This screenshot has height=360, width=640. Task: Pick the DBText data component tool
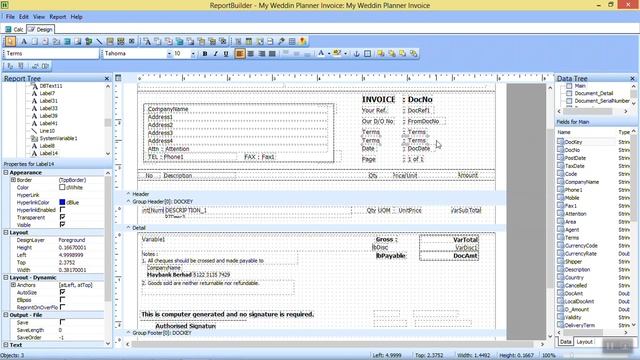point(147,41)
